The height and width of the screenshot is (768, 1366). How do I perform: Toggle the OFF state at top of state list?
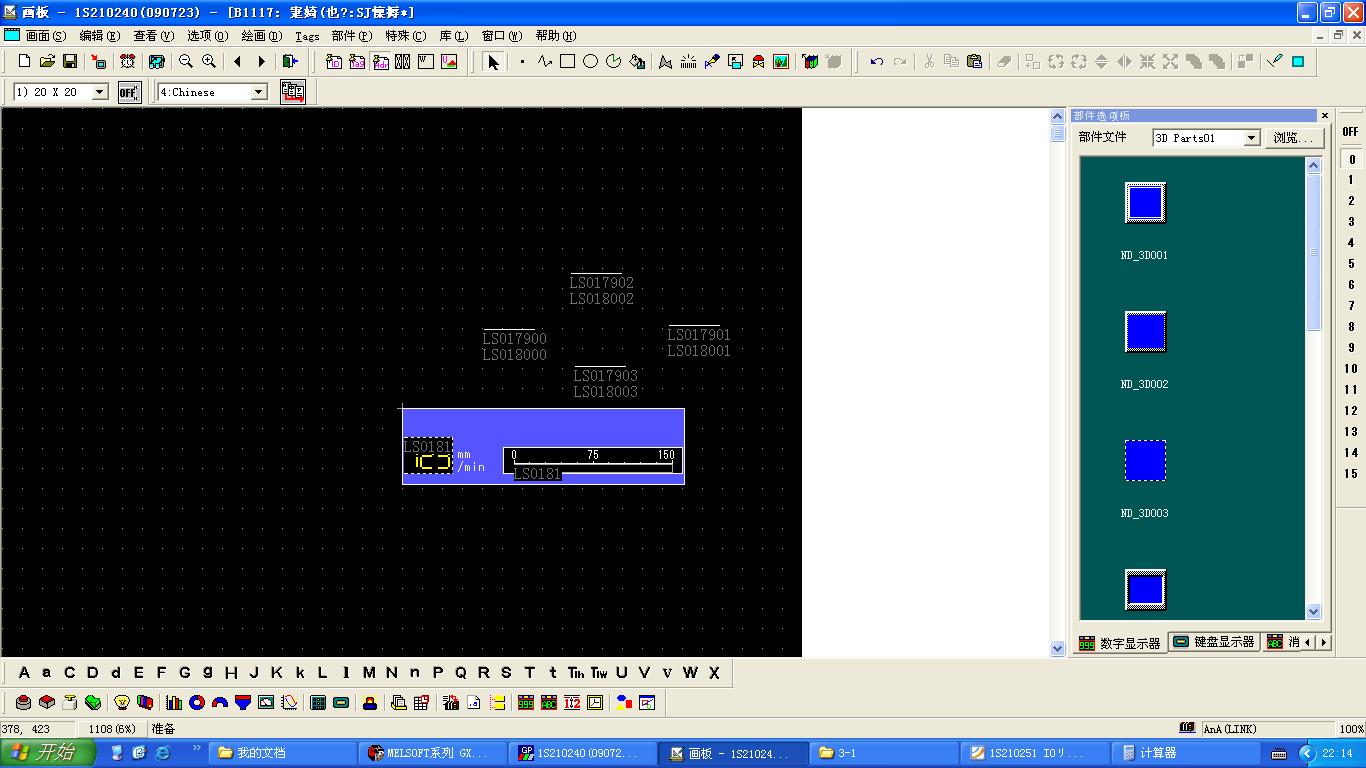click(x=1350, y=132)
